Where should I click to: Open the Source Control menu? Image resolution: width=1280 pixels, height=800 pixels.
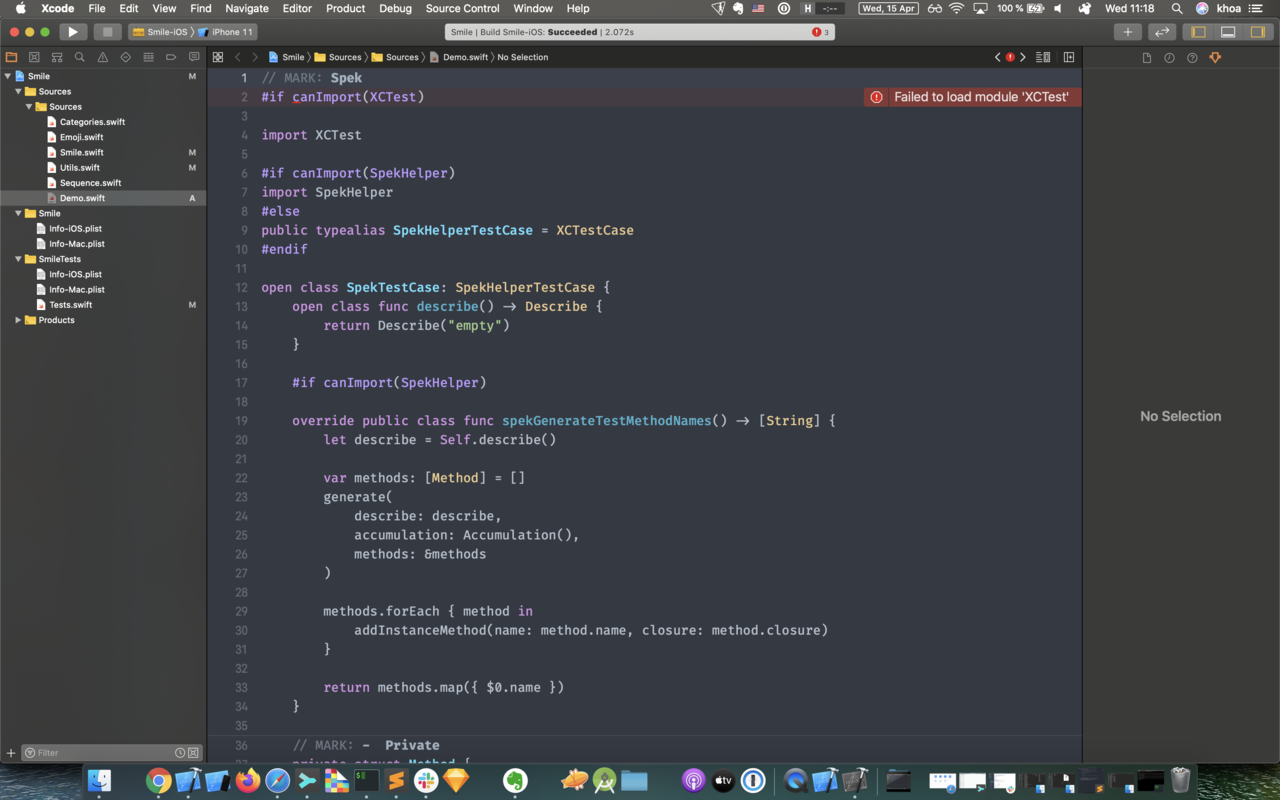point(462,8)
